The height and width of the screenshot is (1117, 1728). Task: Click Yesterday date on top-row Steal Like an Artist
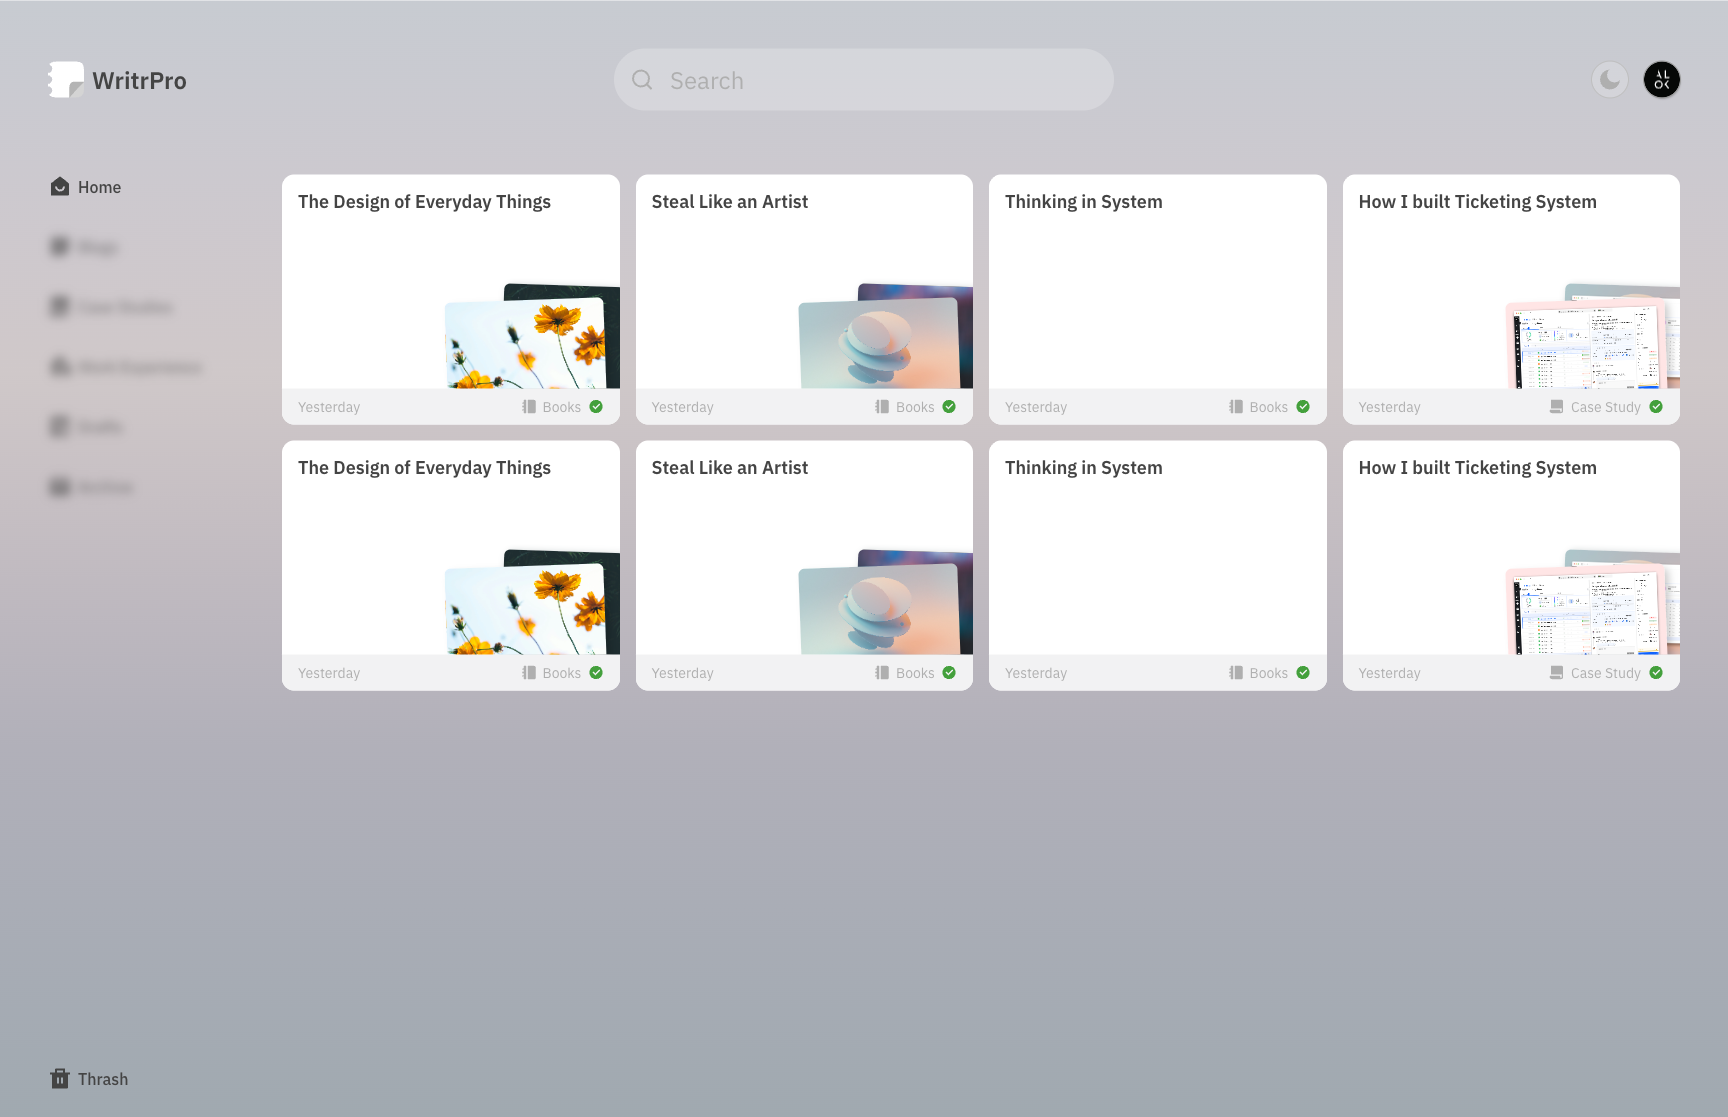pyautogui.click(x=683, y=407)
